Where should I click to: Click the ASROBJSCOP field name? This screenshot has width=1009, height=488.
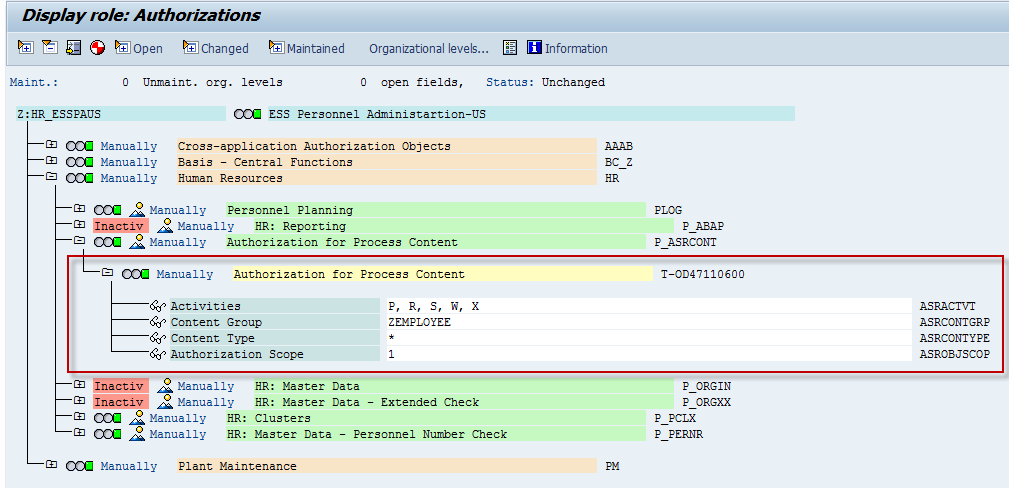tap(955, 355)
